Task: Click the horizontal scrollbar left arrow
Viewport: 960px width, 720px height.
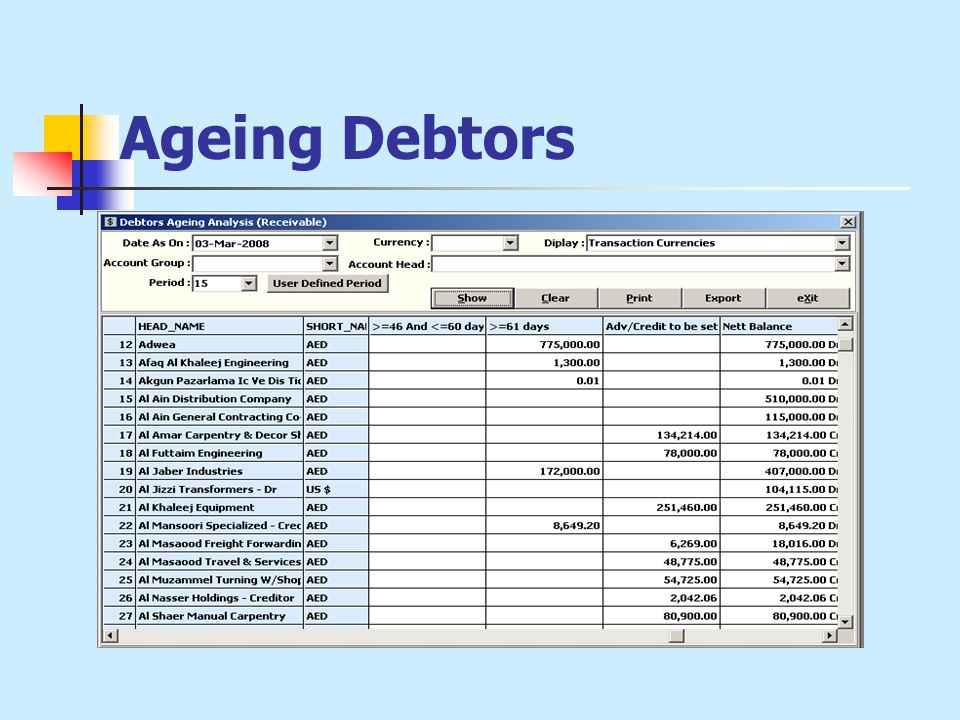Action: pos(110,636)
